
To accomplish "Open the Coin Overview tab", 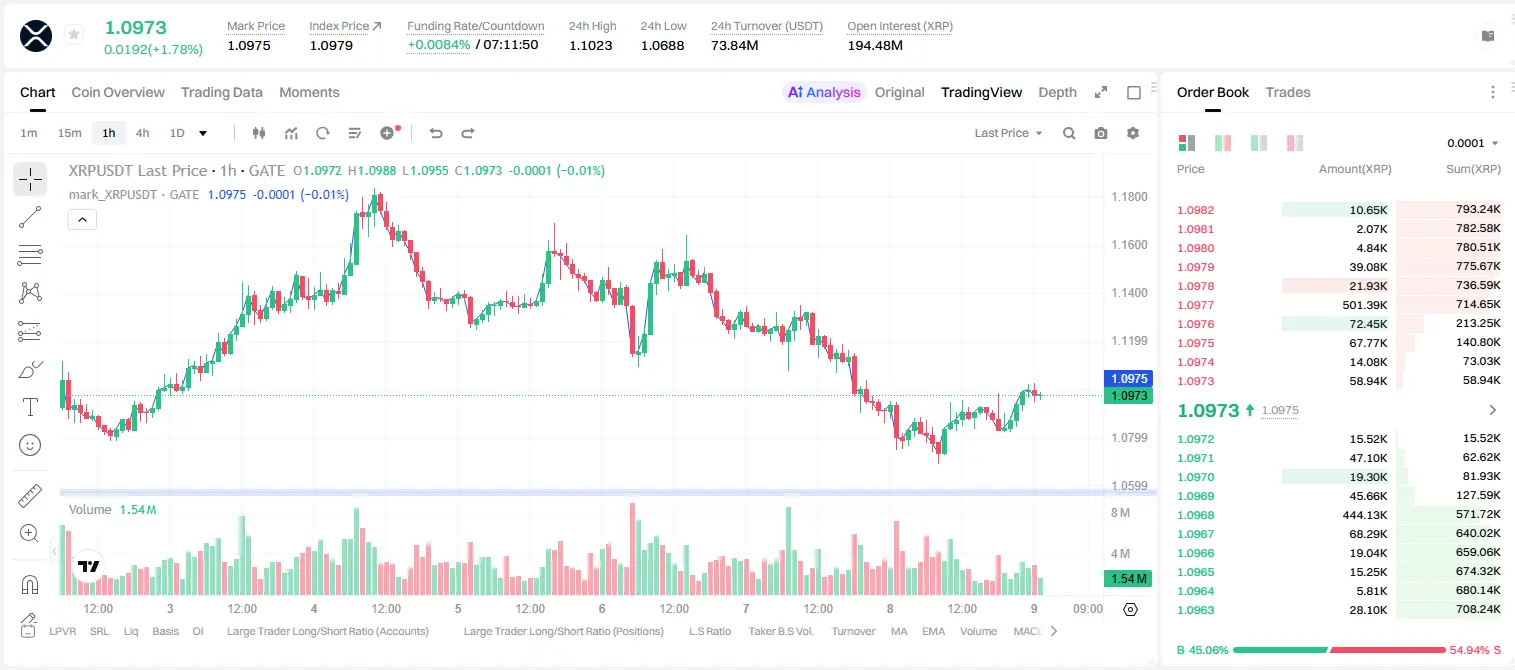I will (x=118, y=92).
